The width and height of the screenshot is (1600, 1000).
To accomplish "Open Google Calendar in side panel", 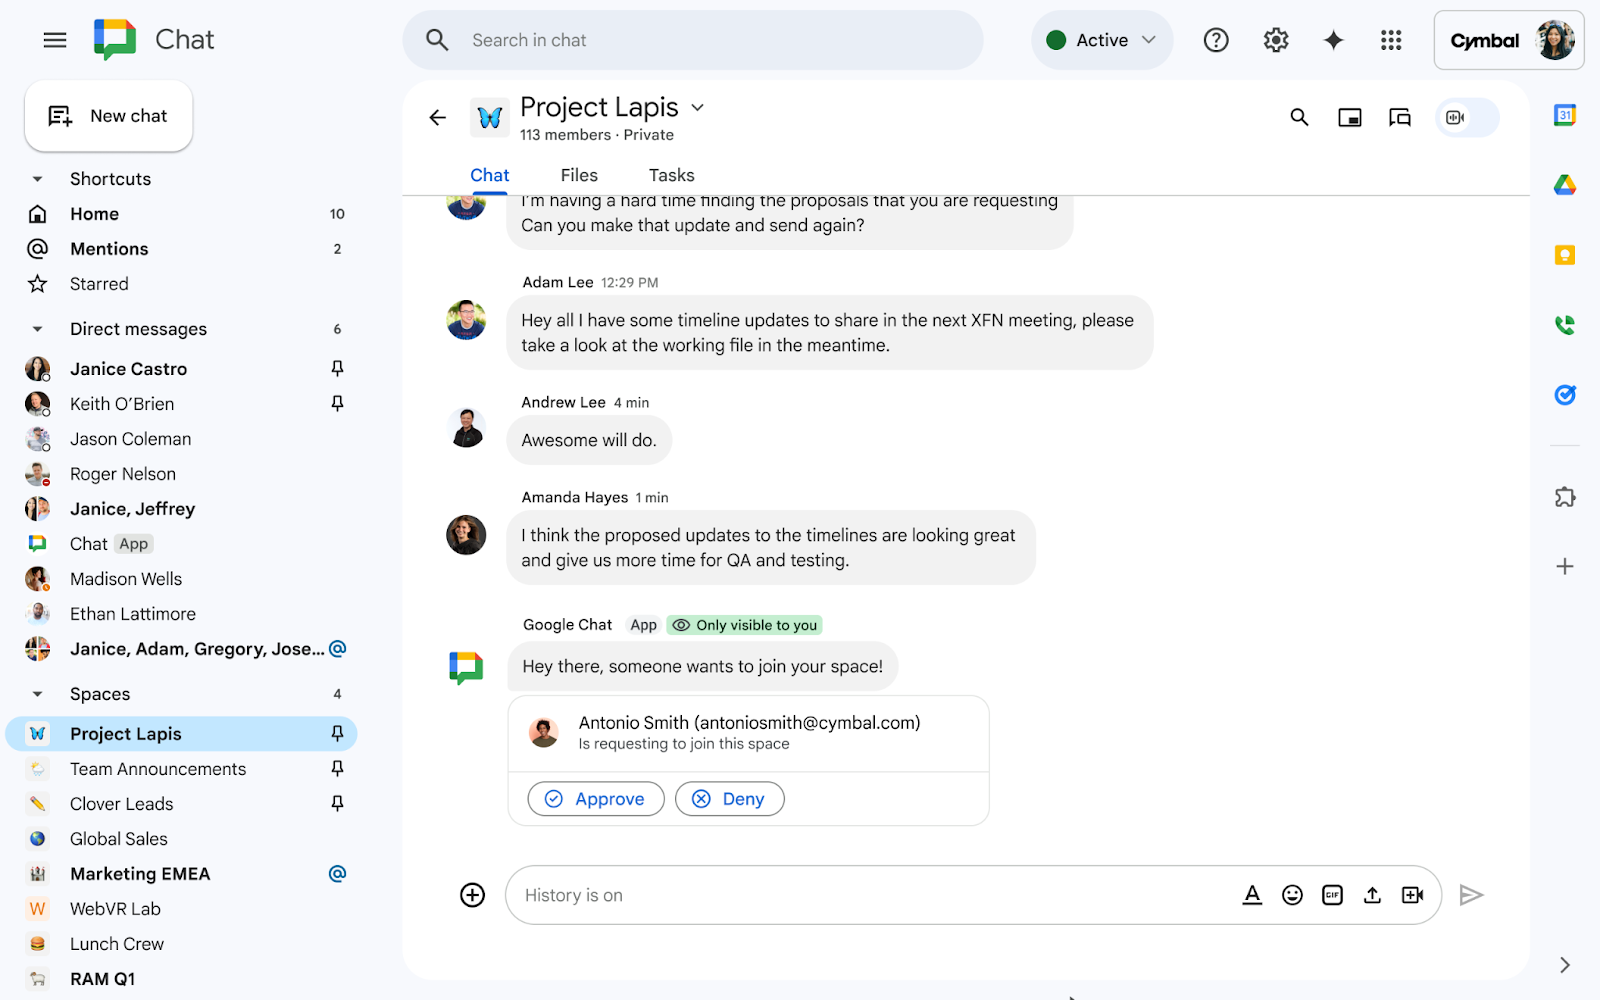I will point(1565,115).
